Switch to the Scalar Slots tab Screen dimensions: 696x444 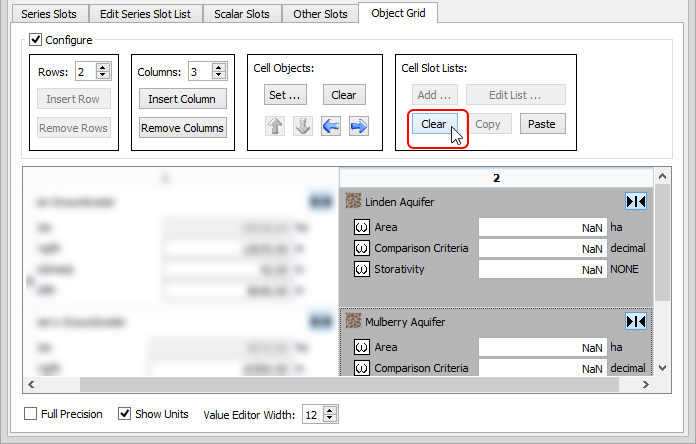tap(242, 14)
